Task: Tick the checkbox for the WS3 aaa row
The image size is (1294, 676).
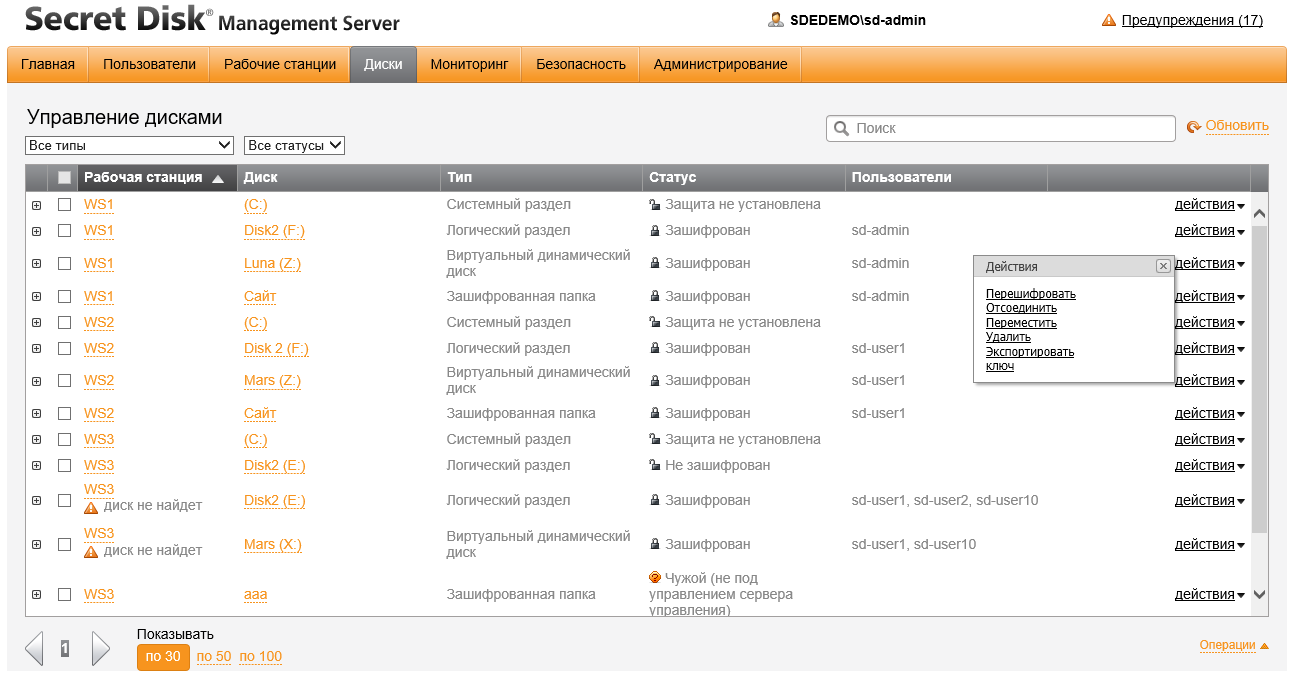Action: pos(65,595)
